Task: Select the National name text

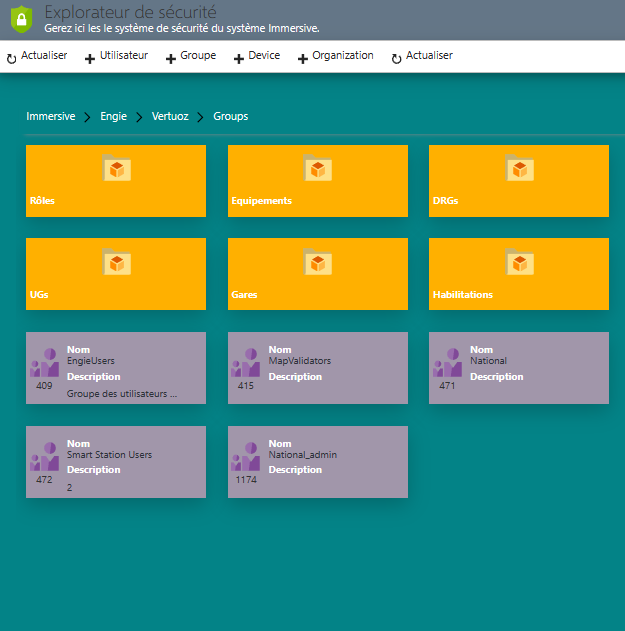Action: [x=488, y=361]
